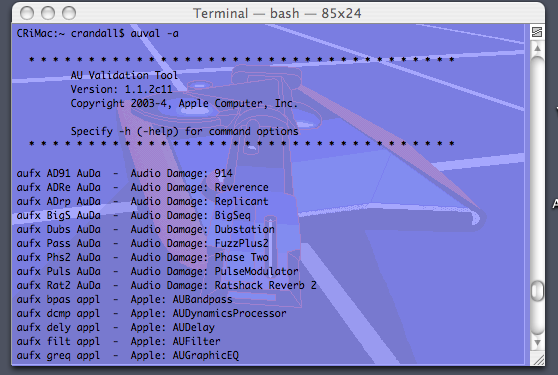
Task: Click the vertical scrollbar thumb
Action: (537, 290)
